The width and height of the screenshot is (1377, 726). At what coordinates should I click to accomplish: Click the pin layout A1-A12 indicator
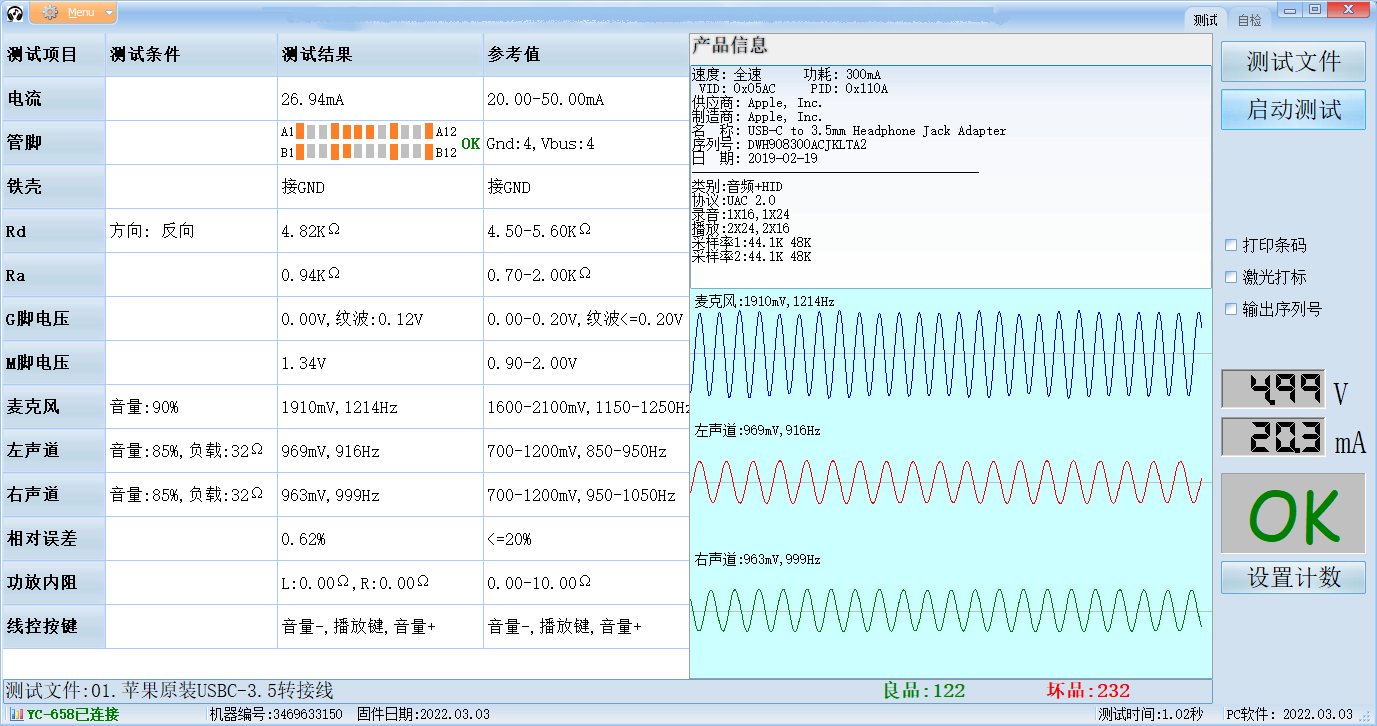tap(366, 132)
